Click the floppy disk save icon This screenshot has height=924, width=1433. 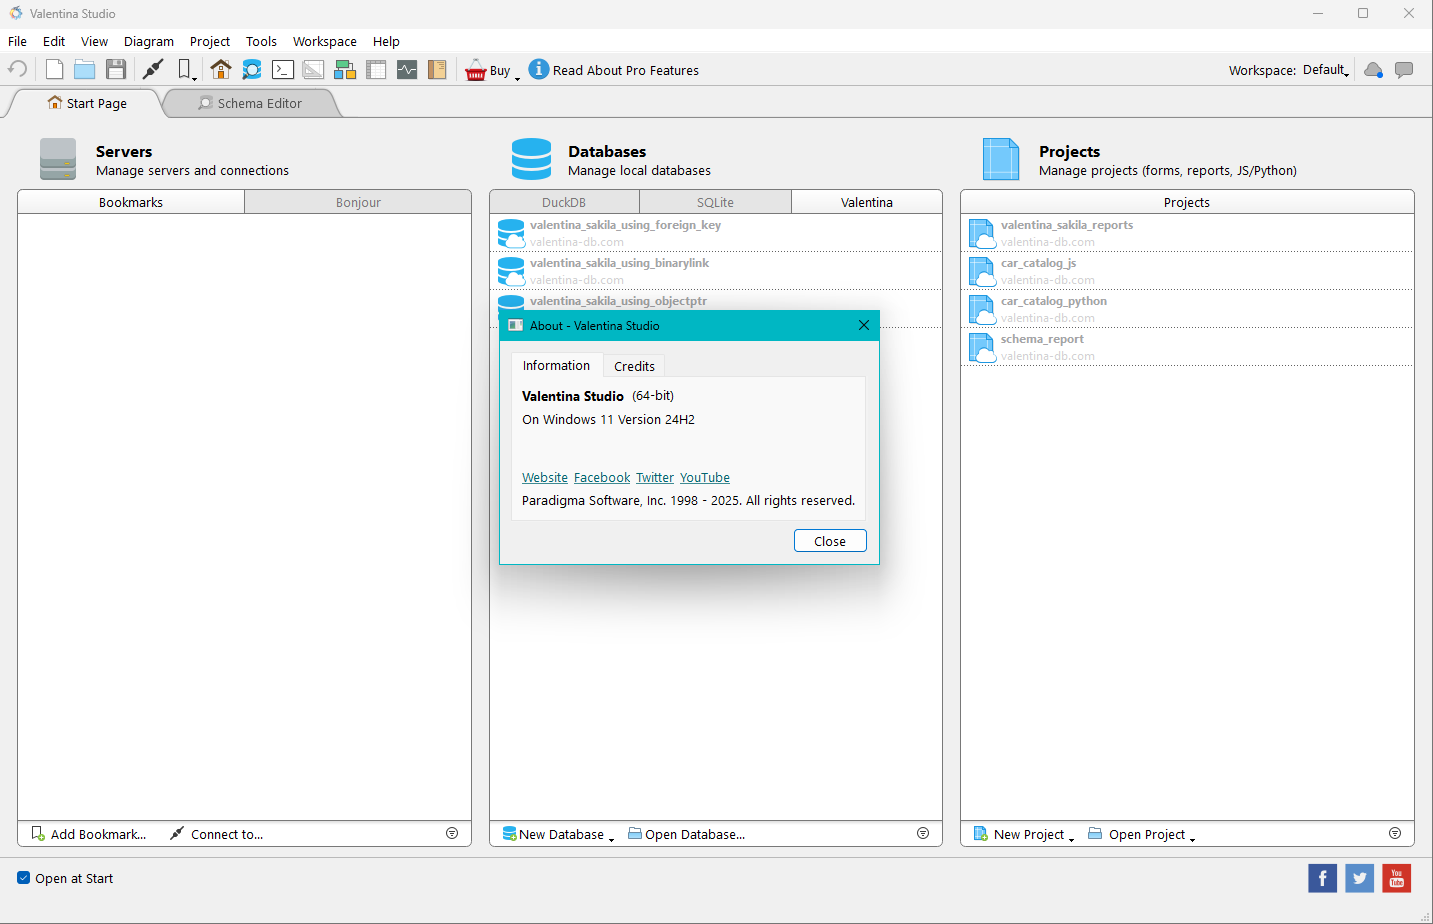pos(116,69)
